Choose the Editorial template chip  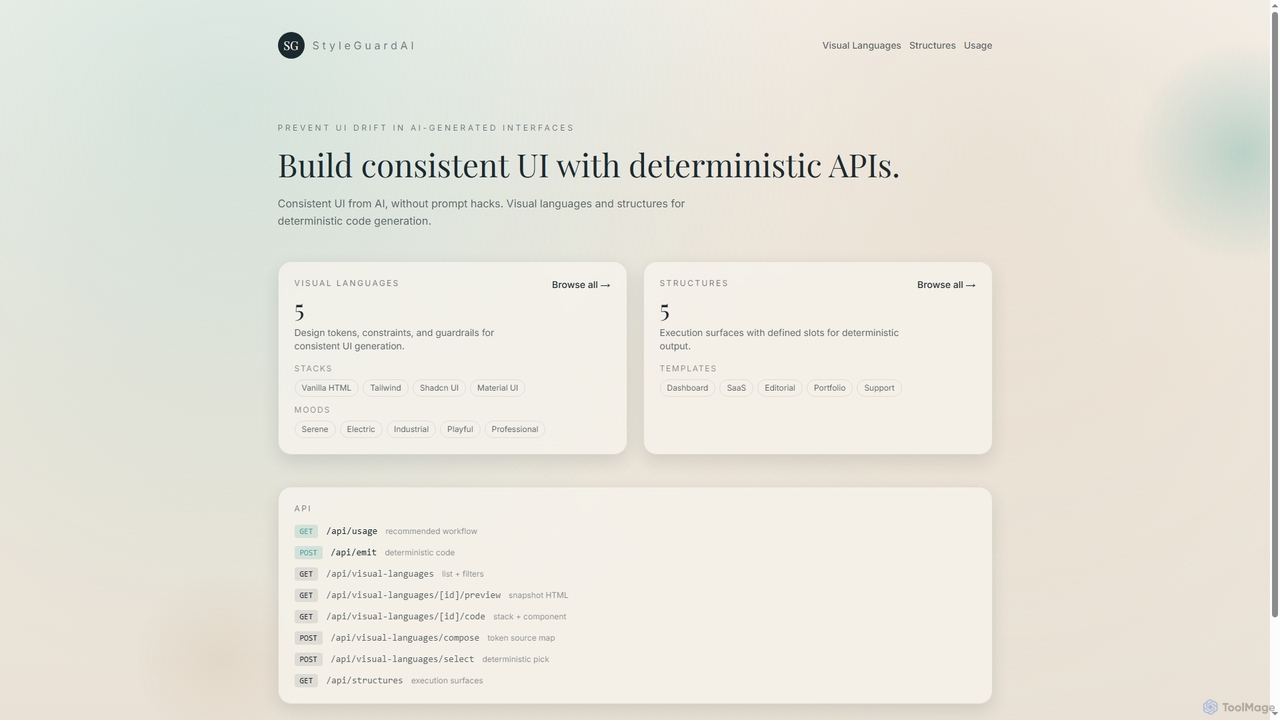click(780, 388)
